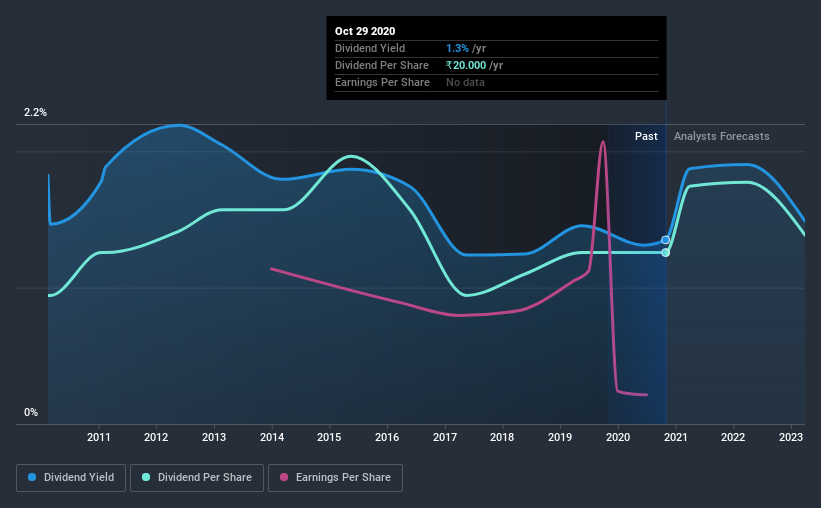Click the 2015 x-axis label
The width and height of the screenshot is (821, 508).
[x=329, y=437]
